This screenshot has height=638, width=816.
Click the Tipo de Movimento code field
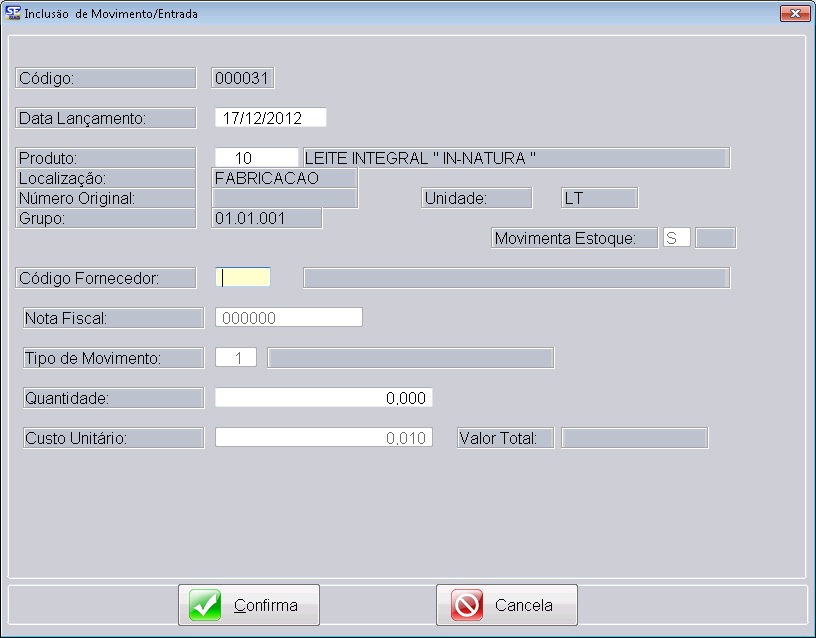(236, 358)
